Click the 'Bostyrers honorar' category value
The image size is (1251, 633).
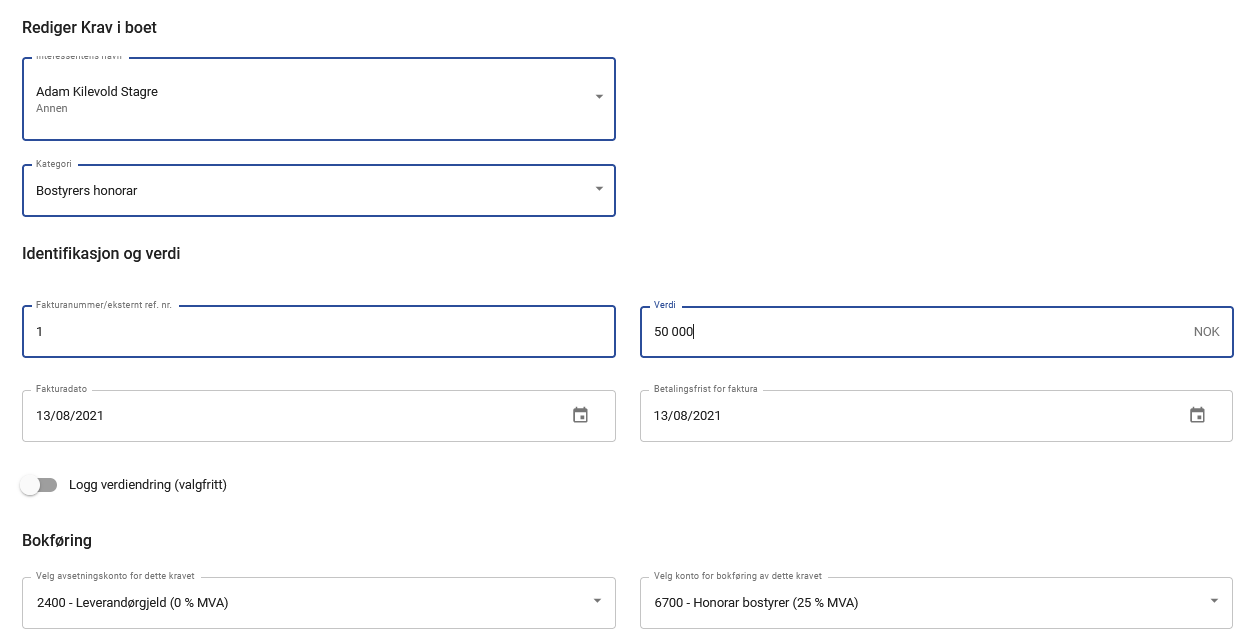coord(87,191)
